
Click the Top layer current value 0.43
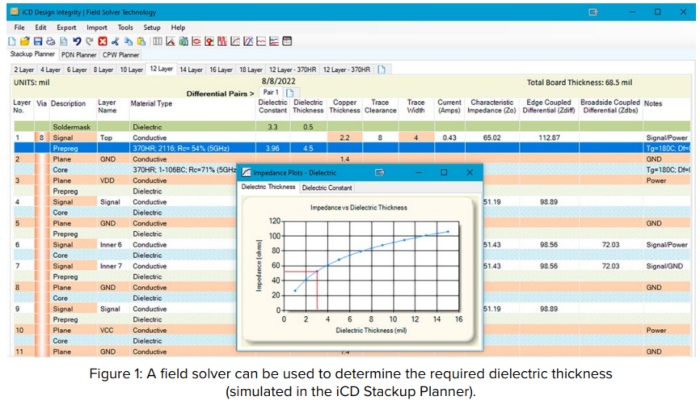pyautogui.click(x=449, y=138)
